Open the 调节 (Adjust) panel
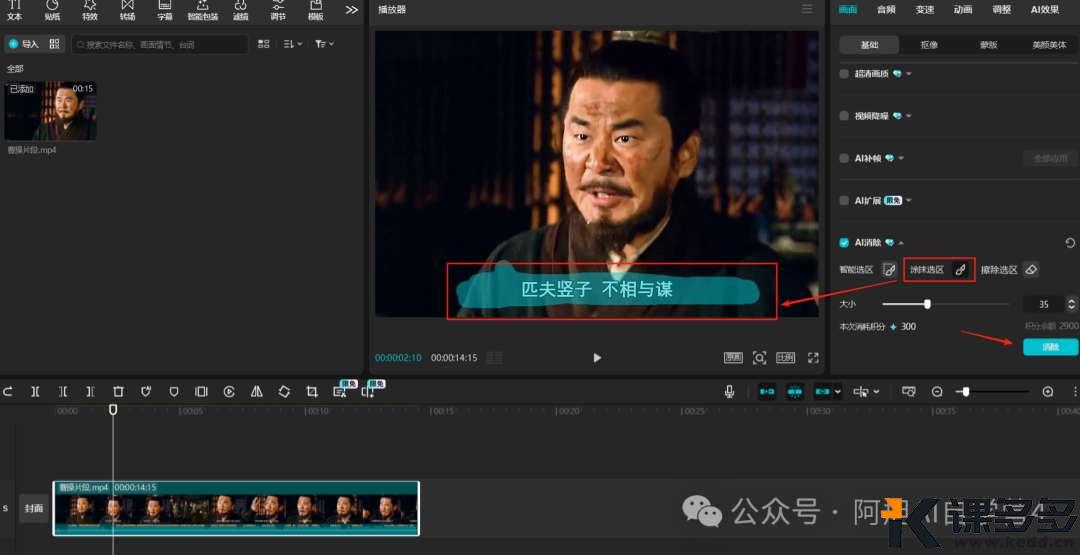Viewport: 1080px width, 555px height. point(278,10)
